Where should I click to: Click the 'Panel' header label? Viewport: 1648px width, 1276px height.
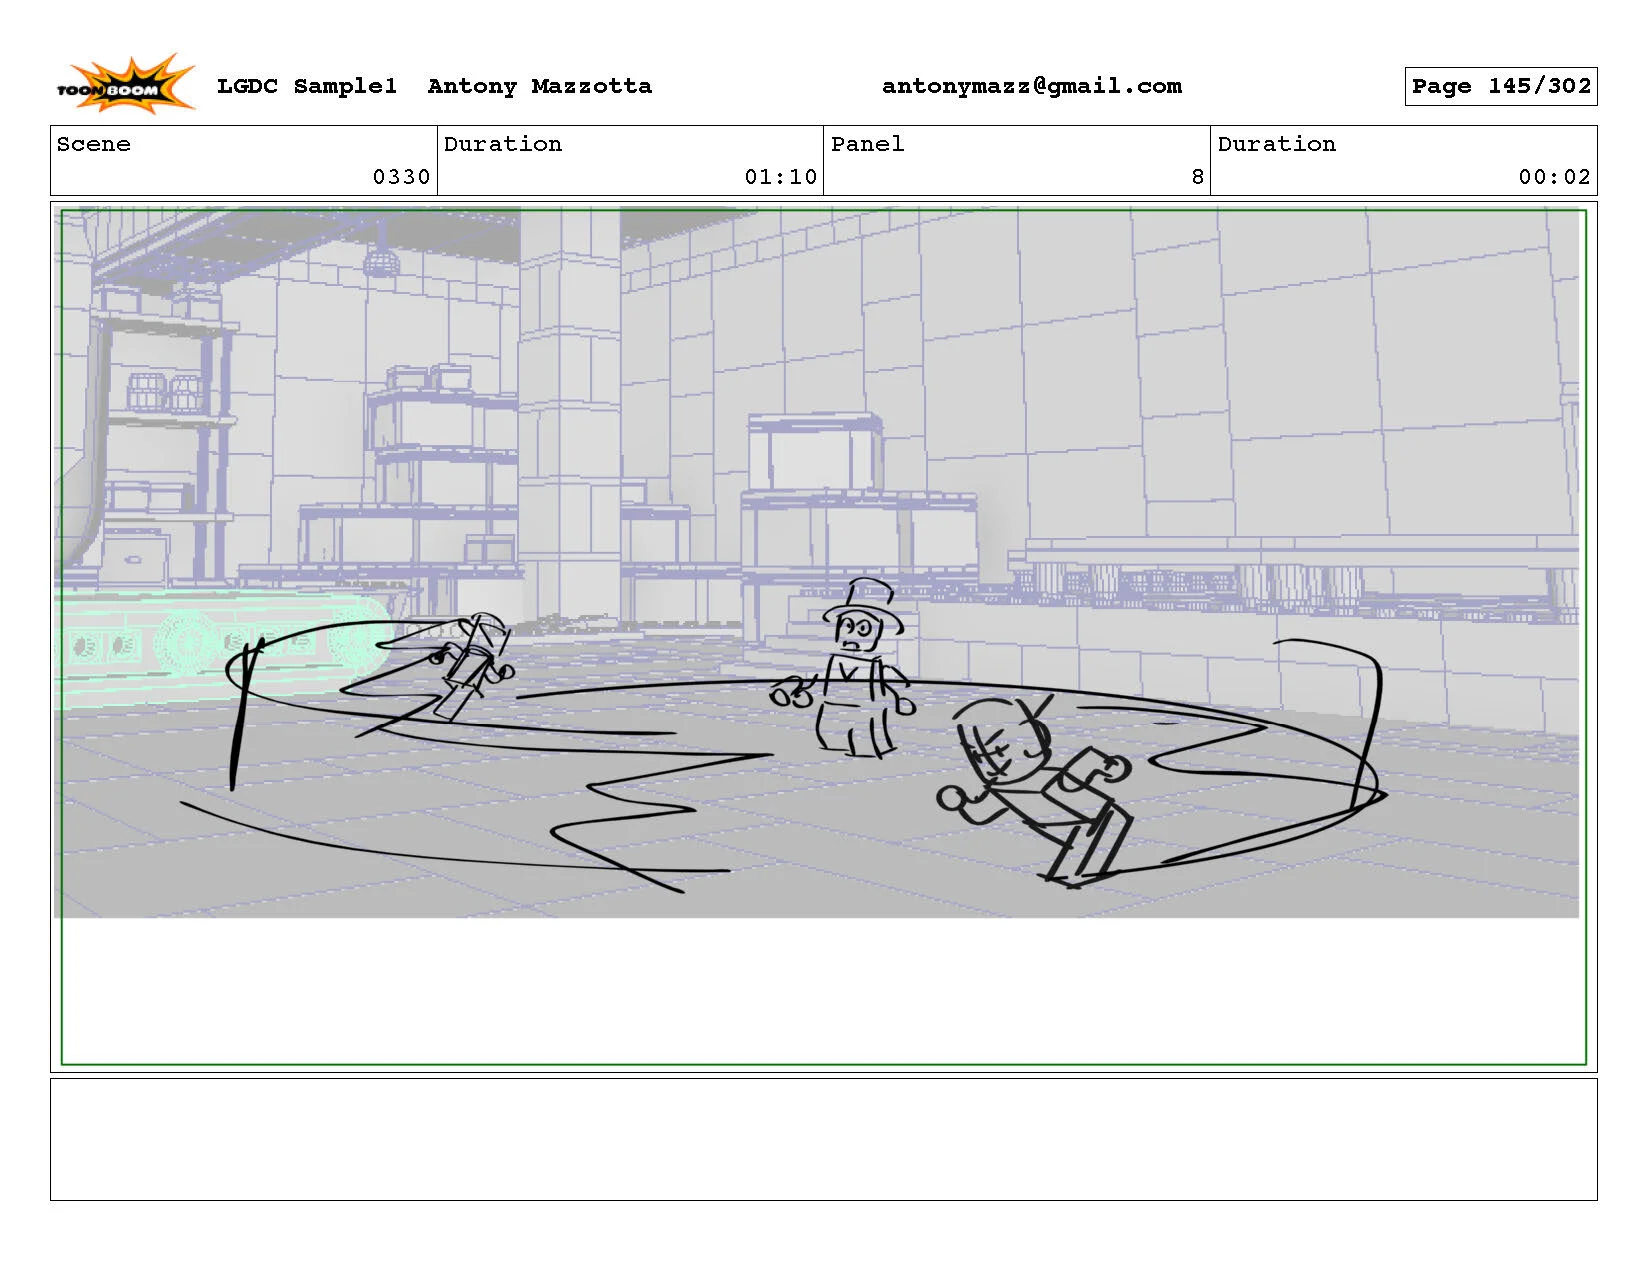(867, 144)
